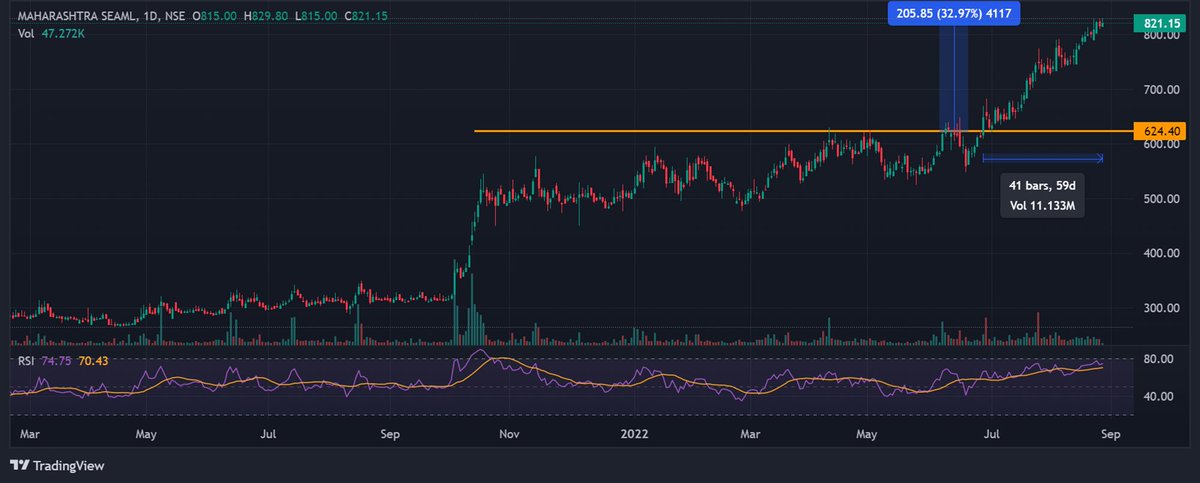Click the blue date-range arrow line
The width and height of the screenshot is (1200, 483).
point(1043,157)
